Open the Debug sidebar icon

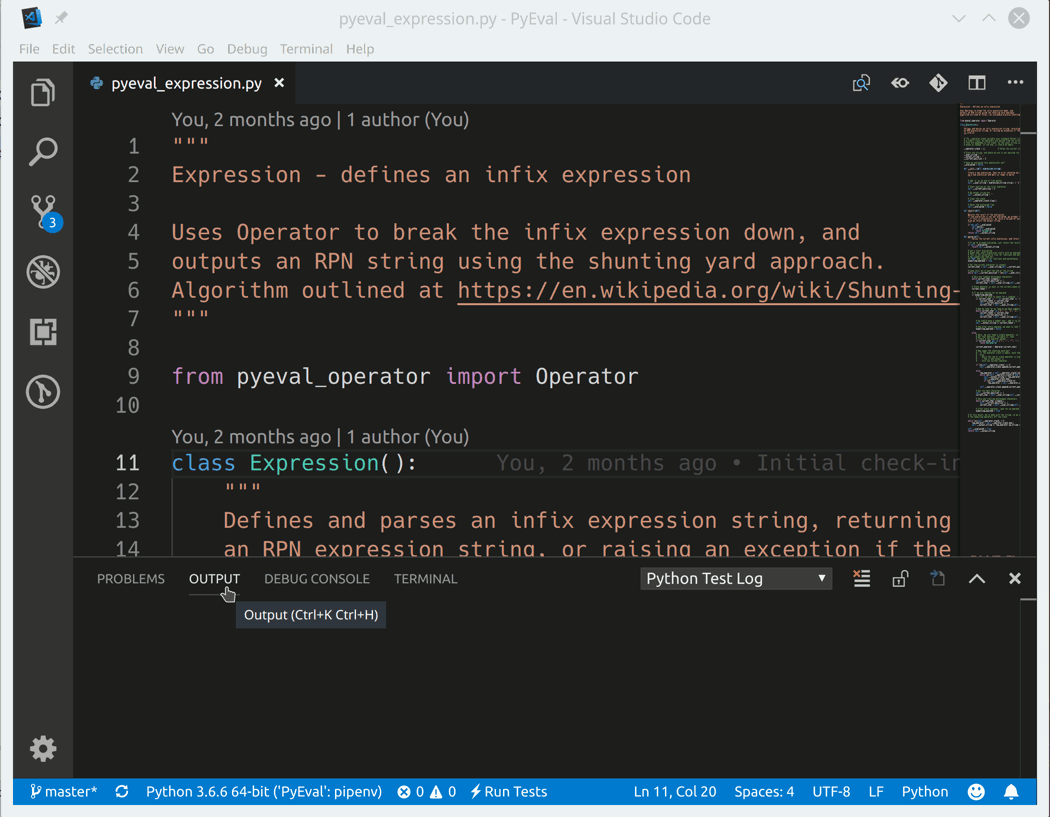[42, 271]
